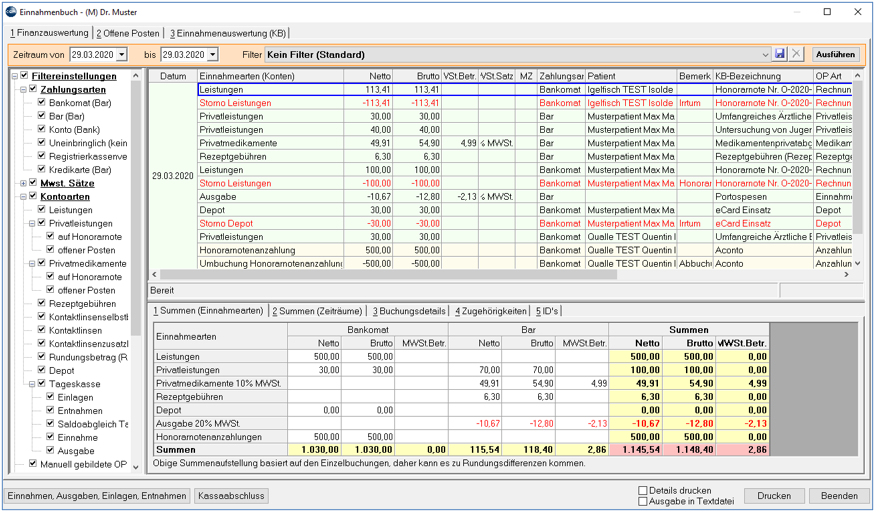The width and height of the screenshot is (875, 512).
Task: Click the Brutto column header in bookings table
Action: tap(417, 76)
